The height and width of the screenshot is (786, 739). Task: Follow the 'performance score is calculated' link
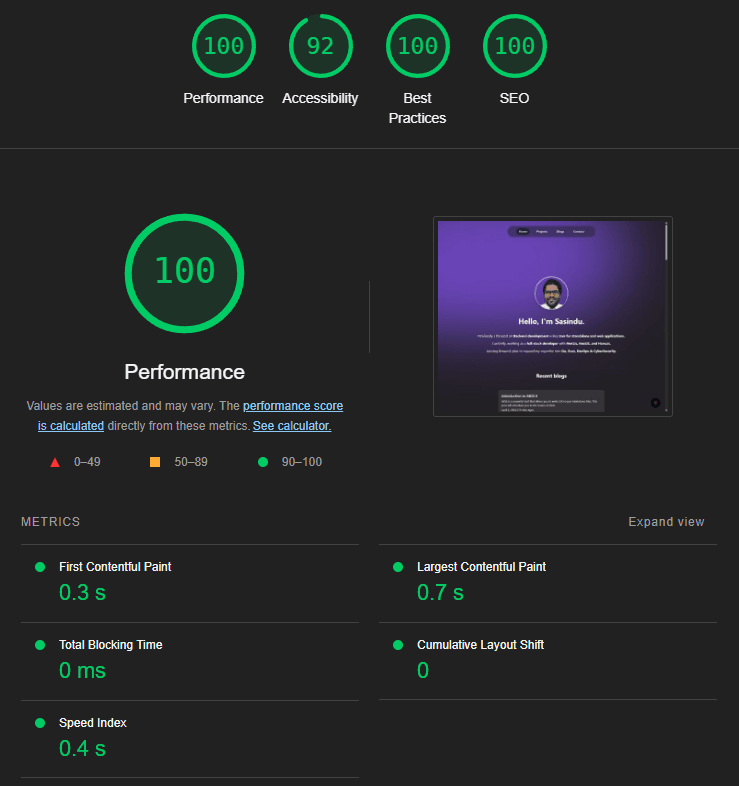click(x=293, y=406)
